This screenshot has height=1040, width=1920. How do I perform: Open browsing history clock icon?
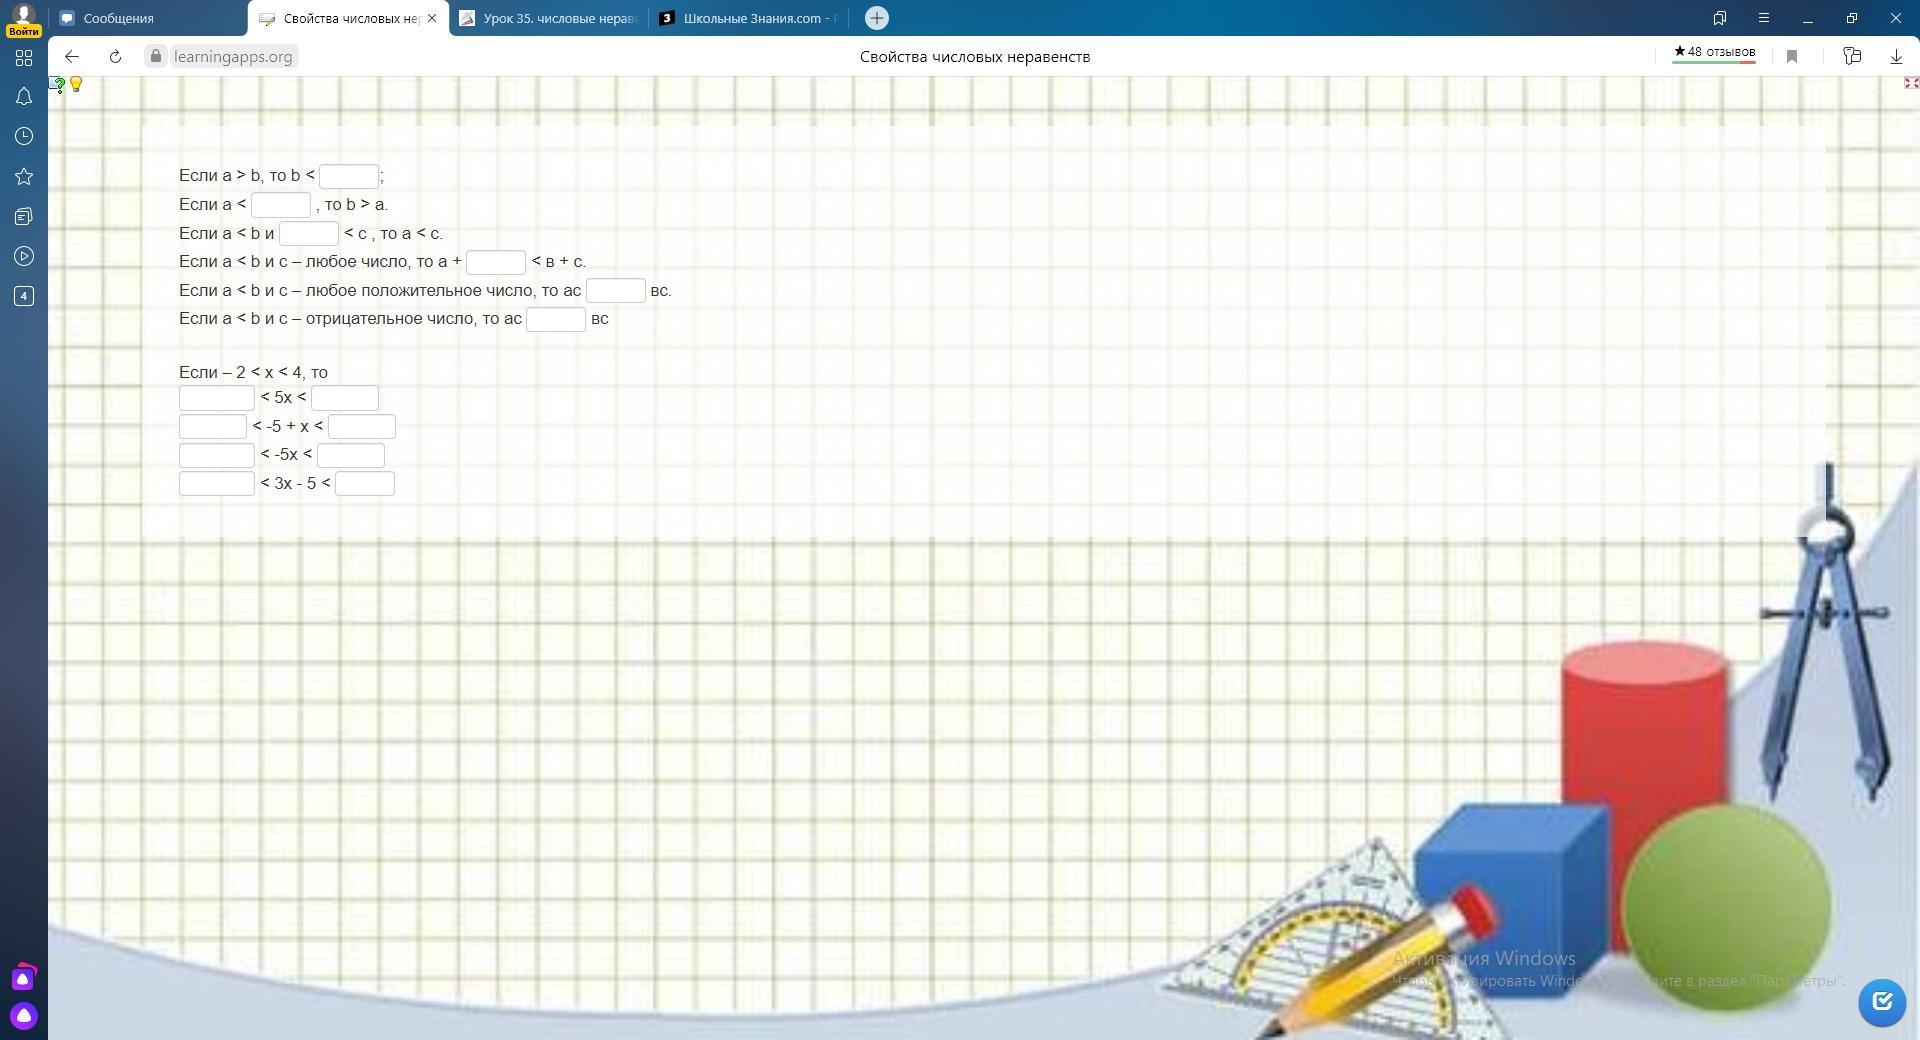[24, 136]
